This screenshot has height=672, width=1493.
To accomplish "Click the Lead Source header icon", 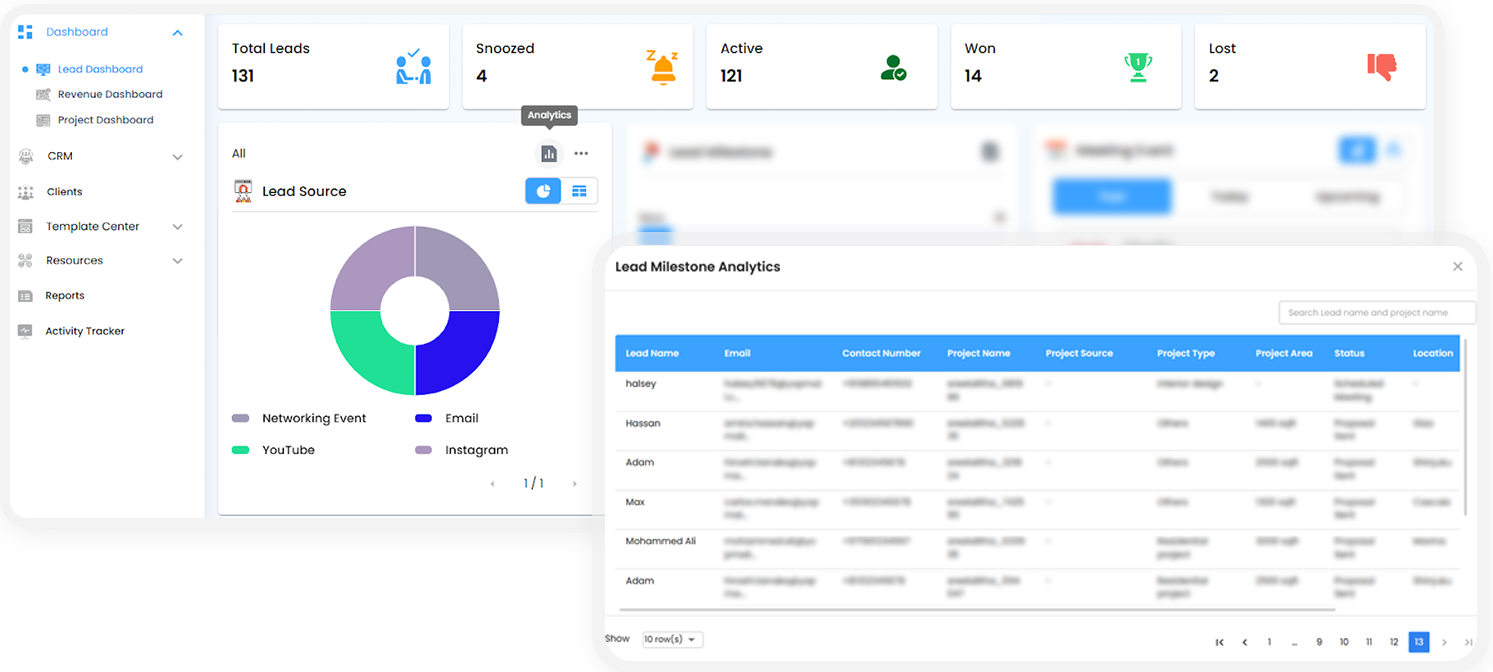I will (x=243, y=191).
